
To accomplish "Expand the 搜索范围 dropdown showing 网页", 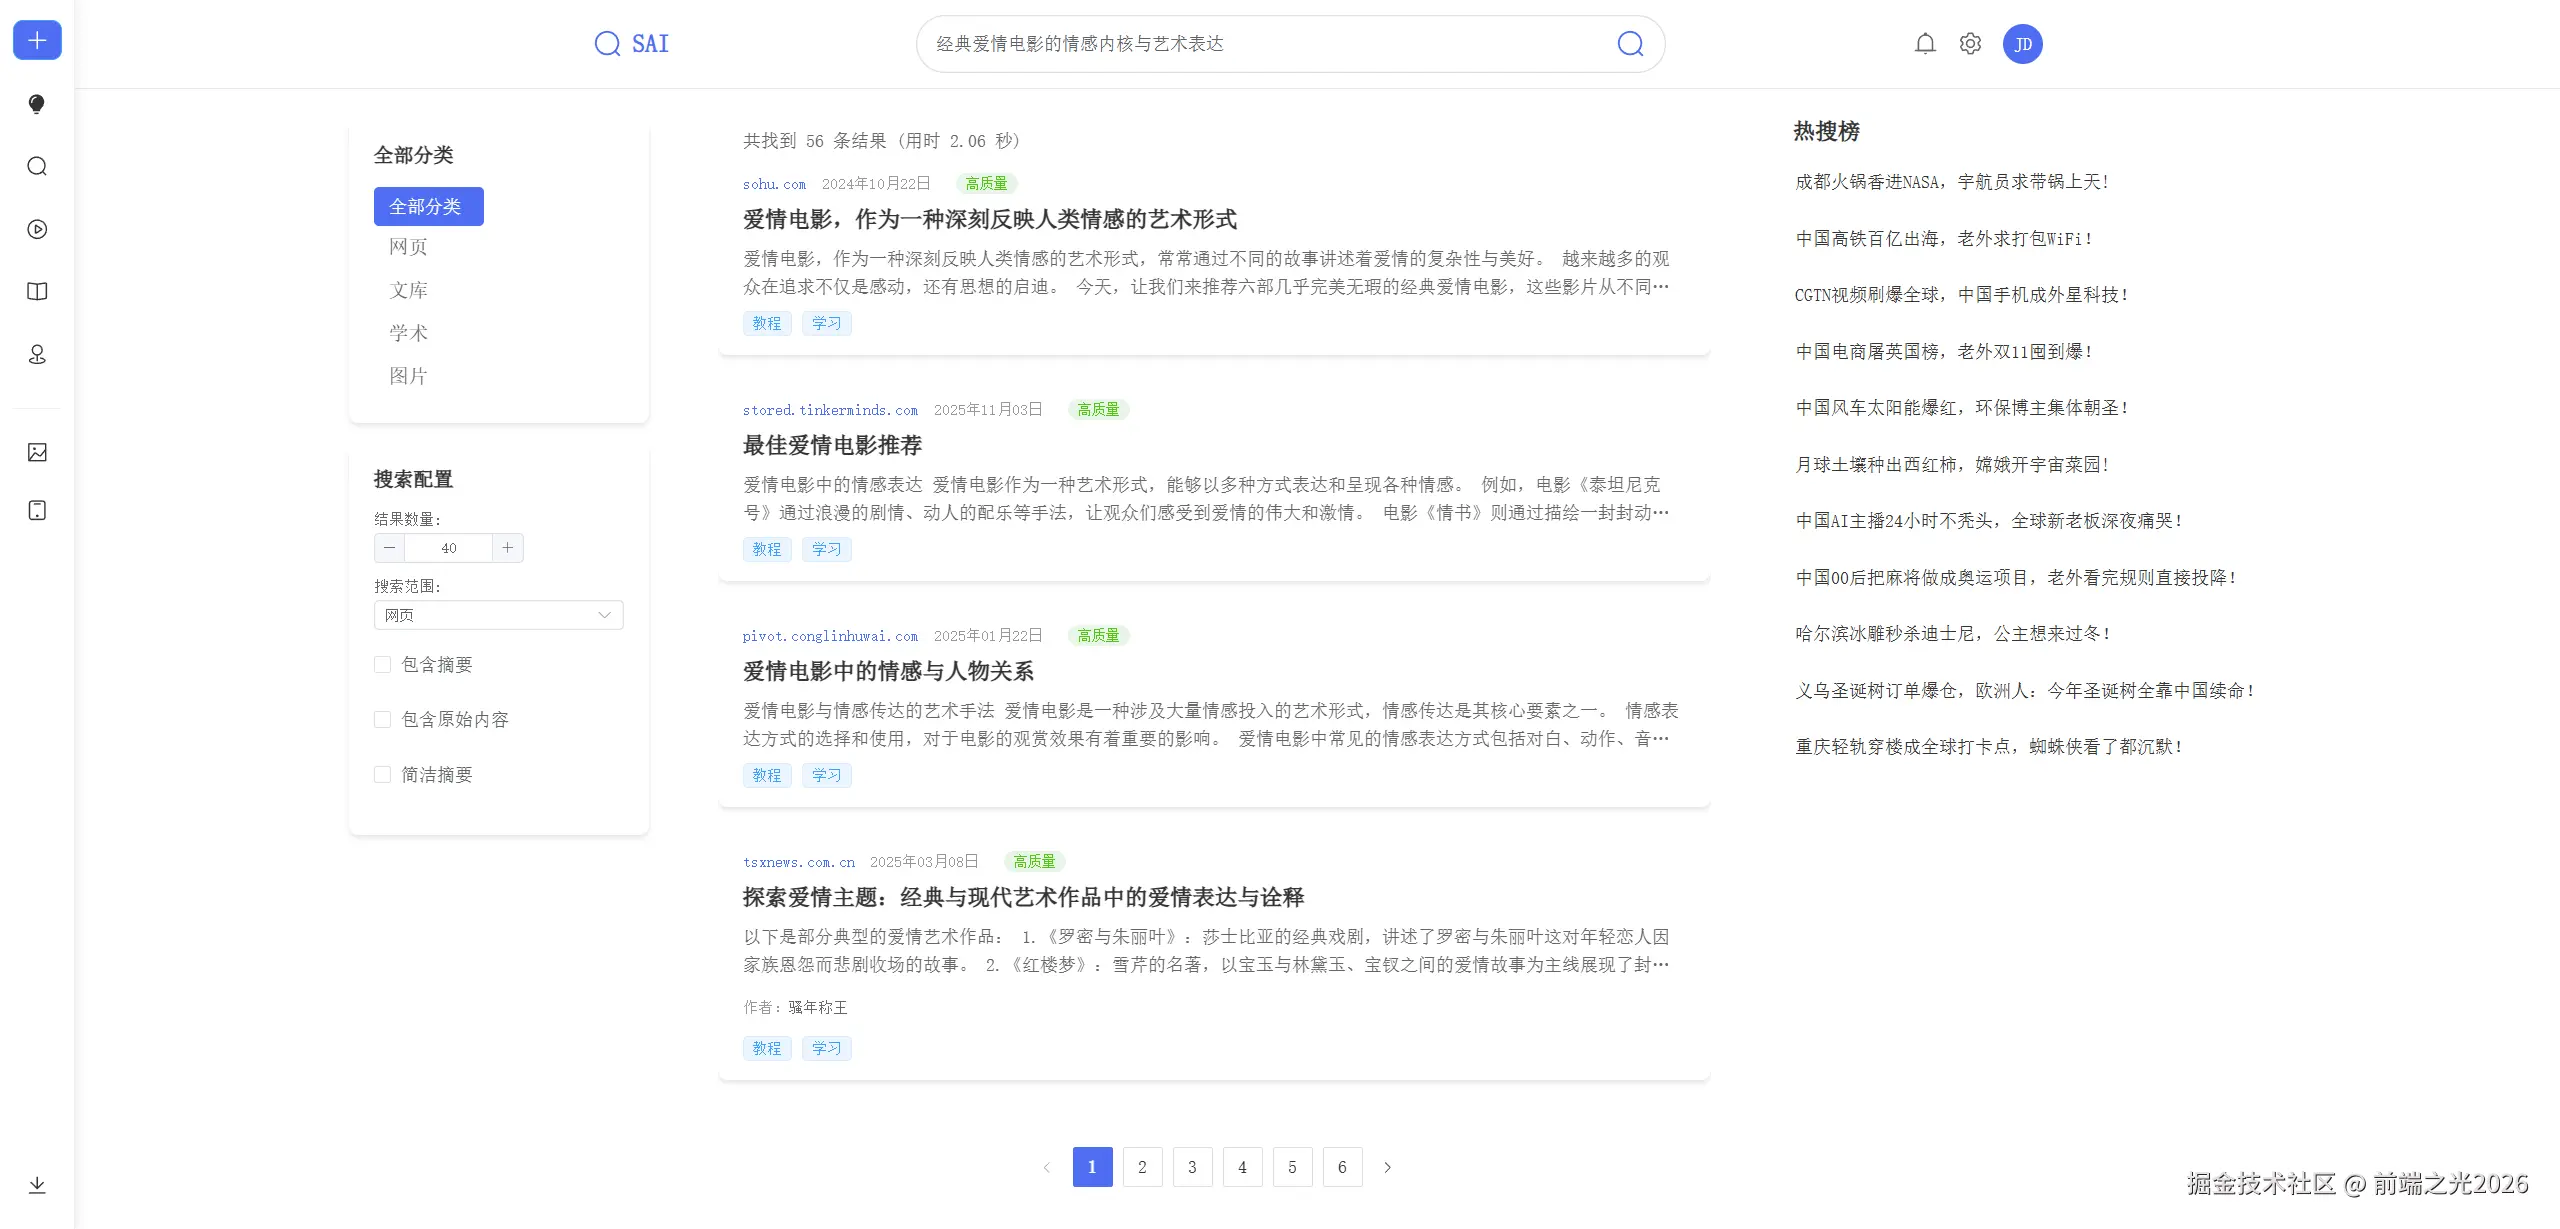I will coord(498,615).
